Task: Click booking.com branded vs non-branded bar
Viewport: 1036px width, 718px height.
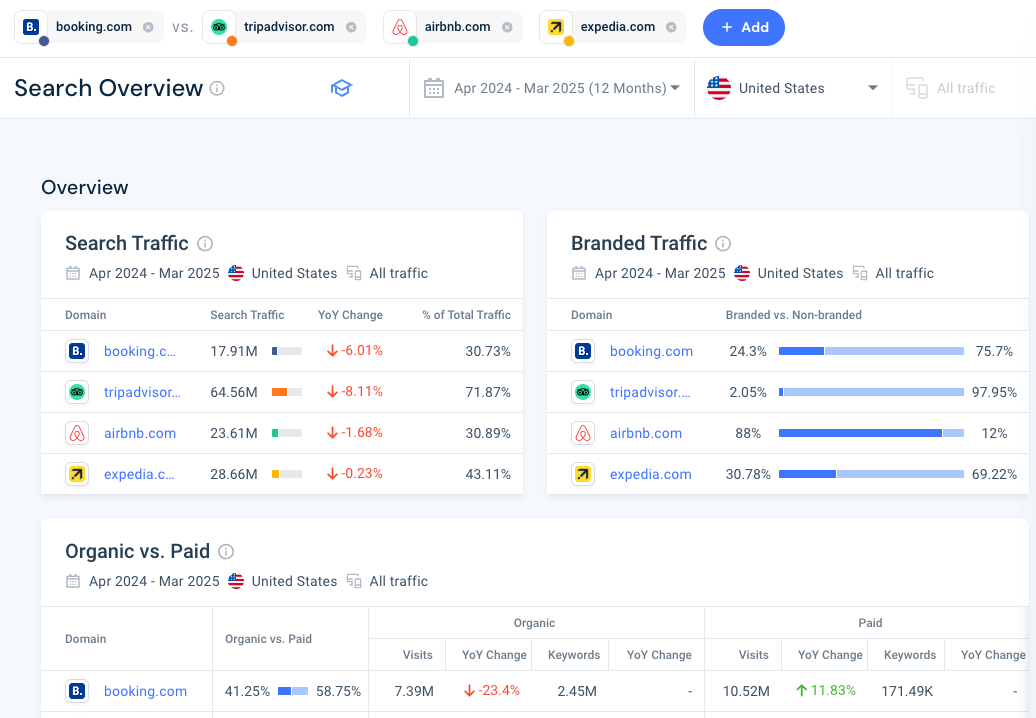Action: (x=871, y=351)
